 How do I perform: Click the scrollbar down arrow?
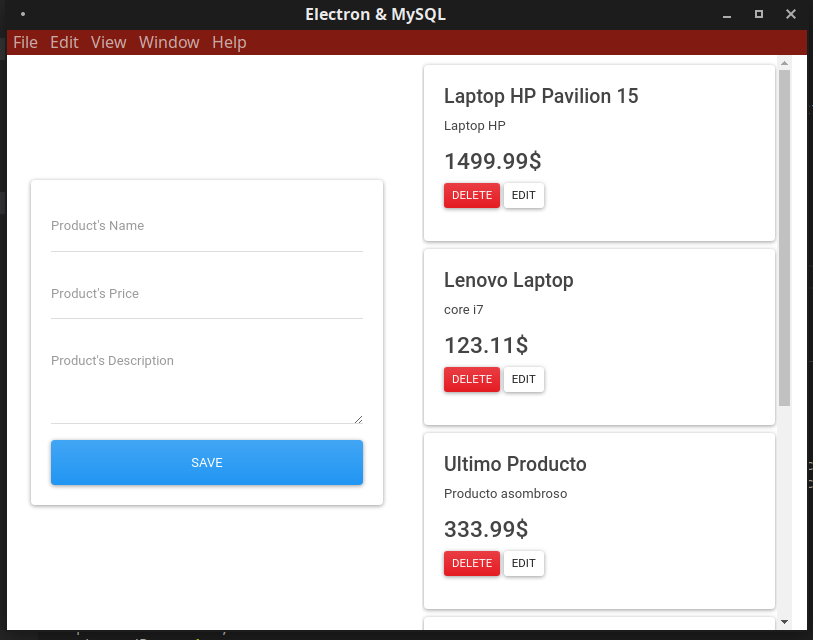(784, 621)
